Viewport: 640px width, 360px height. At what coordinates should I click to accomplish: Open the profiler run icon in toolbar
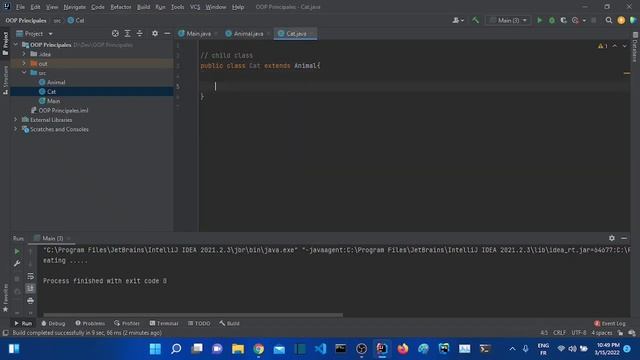[575, 20]
